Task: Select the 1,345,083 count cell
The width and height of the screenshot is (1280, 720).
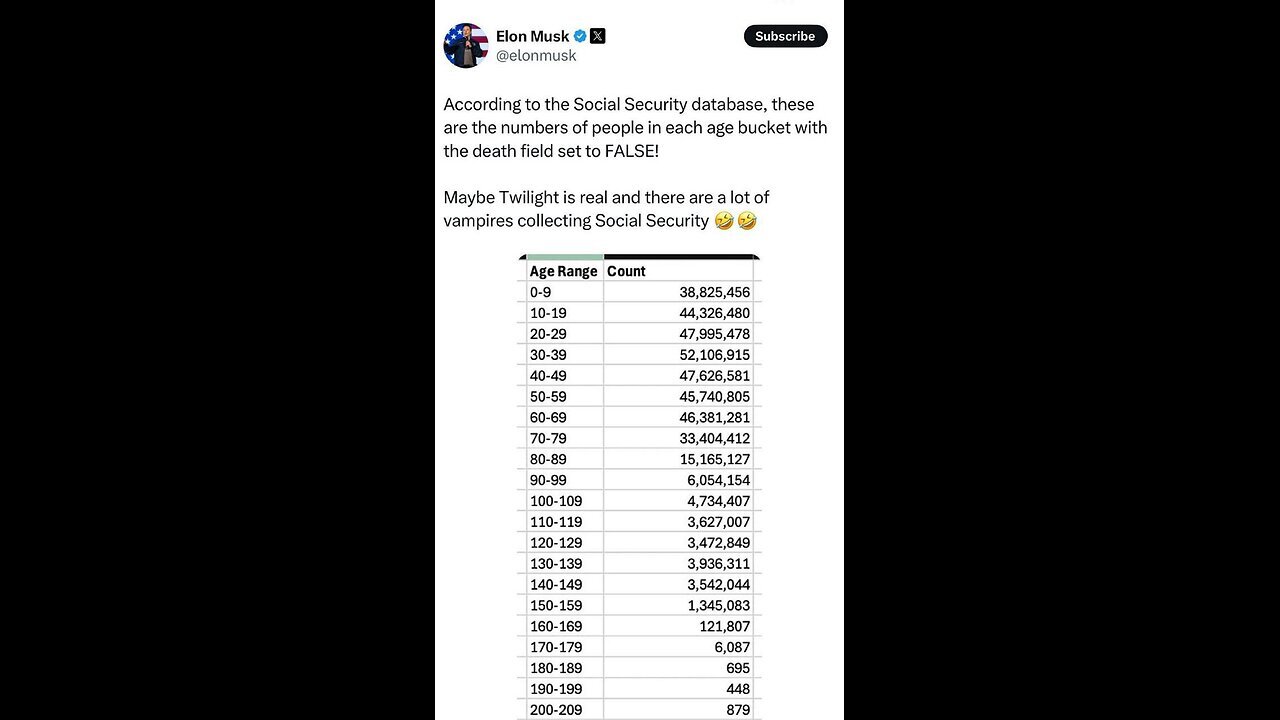Action: pyautogui.click(x=680, y=605)
